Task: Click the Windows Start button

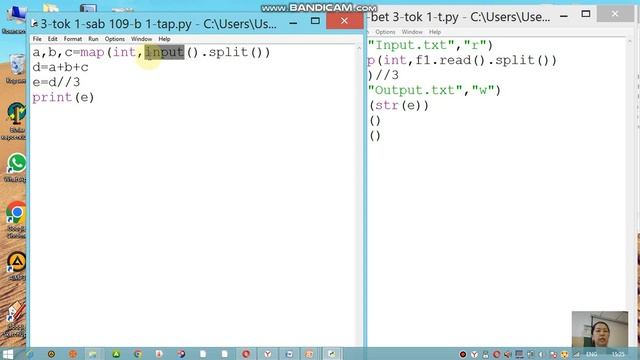Action: point(8,354)
